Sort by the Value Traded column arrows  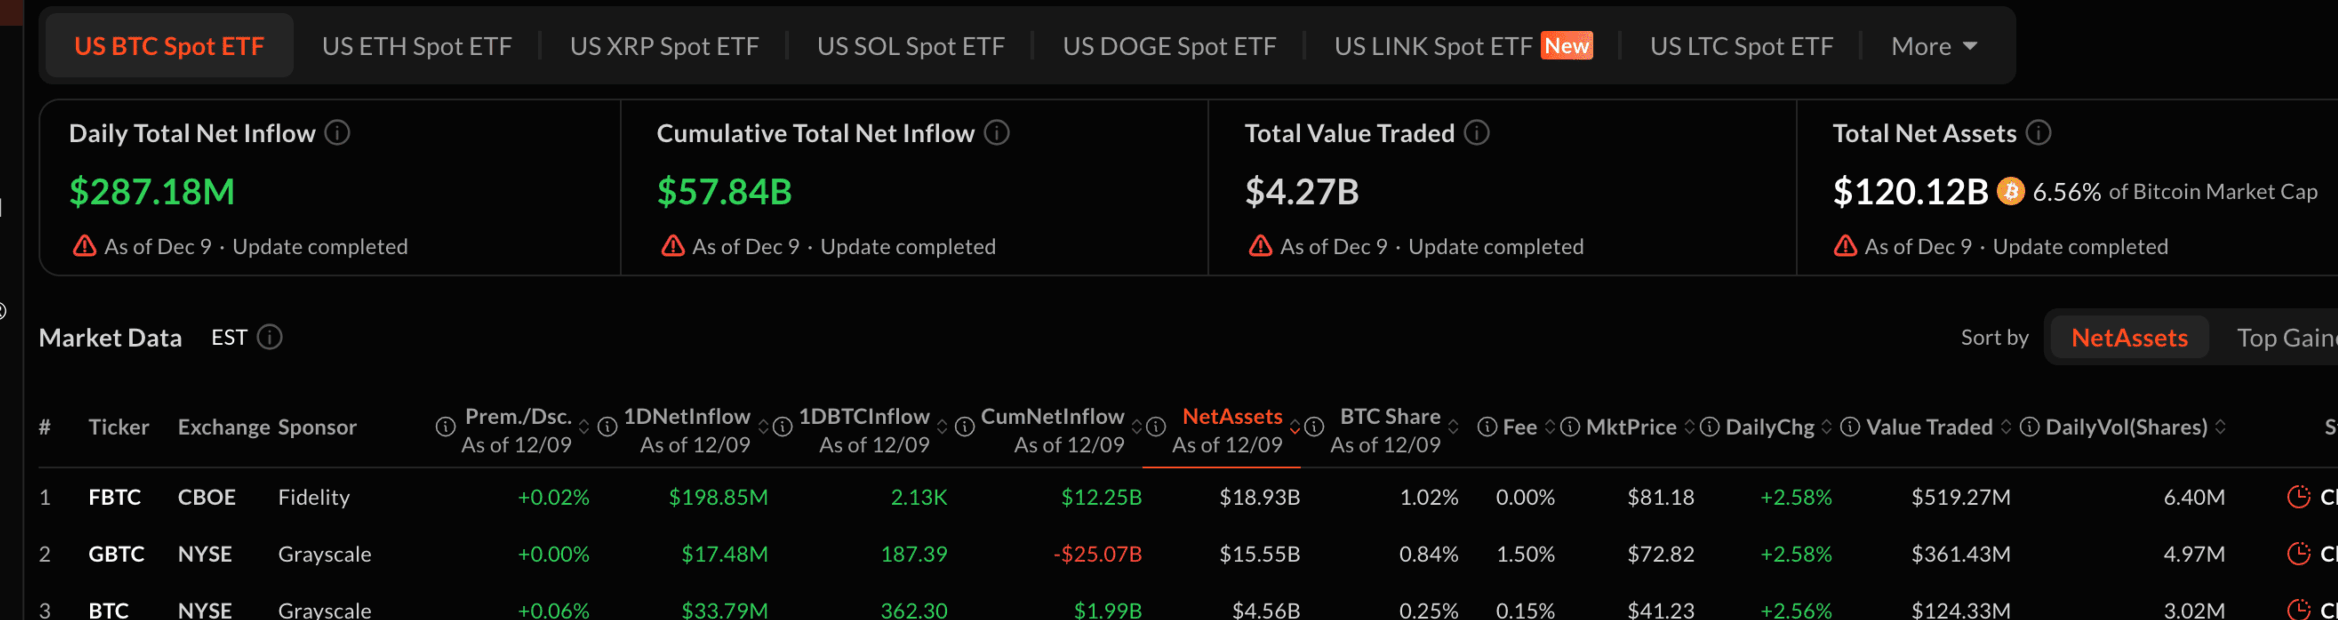pyautogui.click(x=2005, y=427)
